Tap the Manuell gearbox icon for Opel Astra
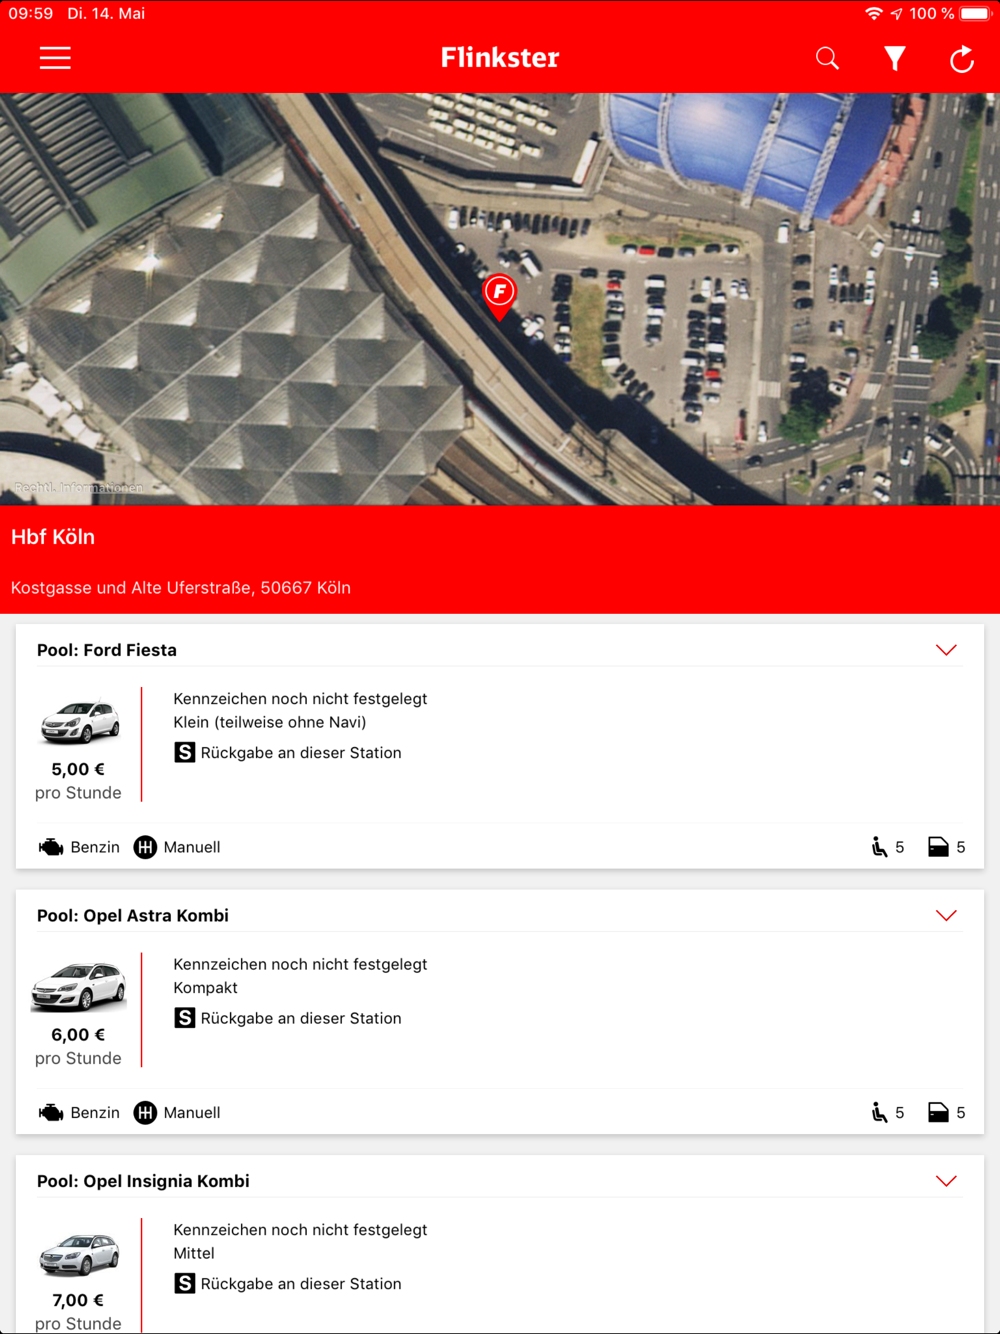Image resolution: width=1000 pixels, height=1334 pixels. point(145,1112)
